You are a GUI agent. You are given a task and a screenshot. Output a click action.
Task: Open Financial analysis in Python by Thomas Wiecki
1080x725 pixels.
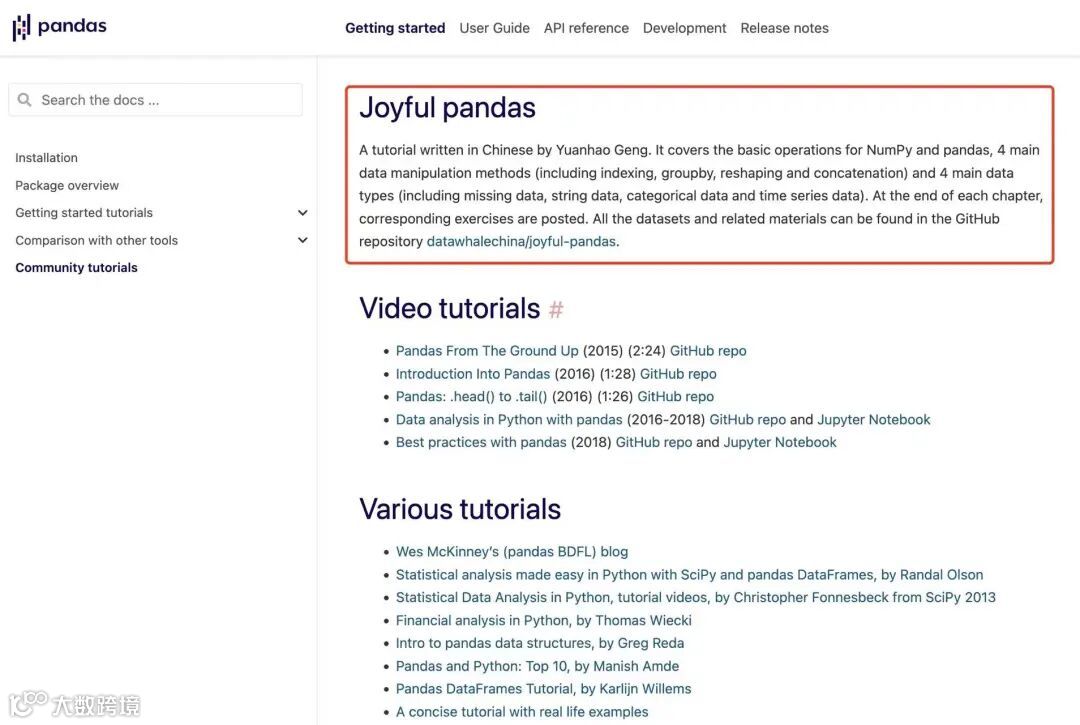click(x=543, y=621)
